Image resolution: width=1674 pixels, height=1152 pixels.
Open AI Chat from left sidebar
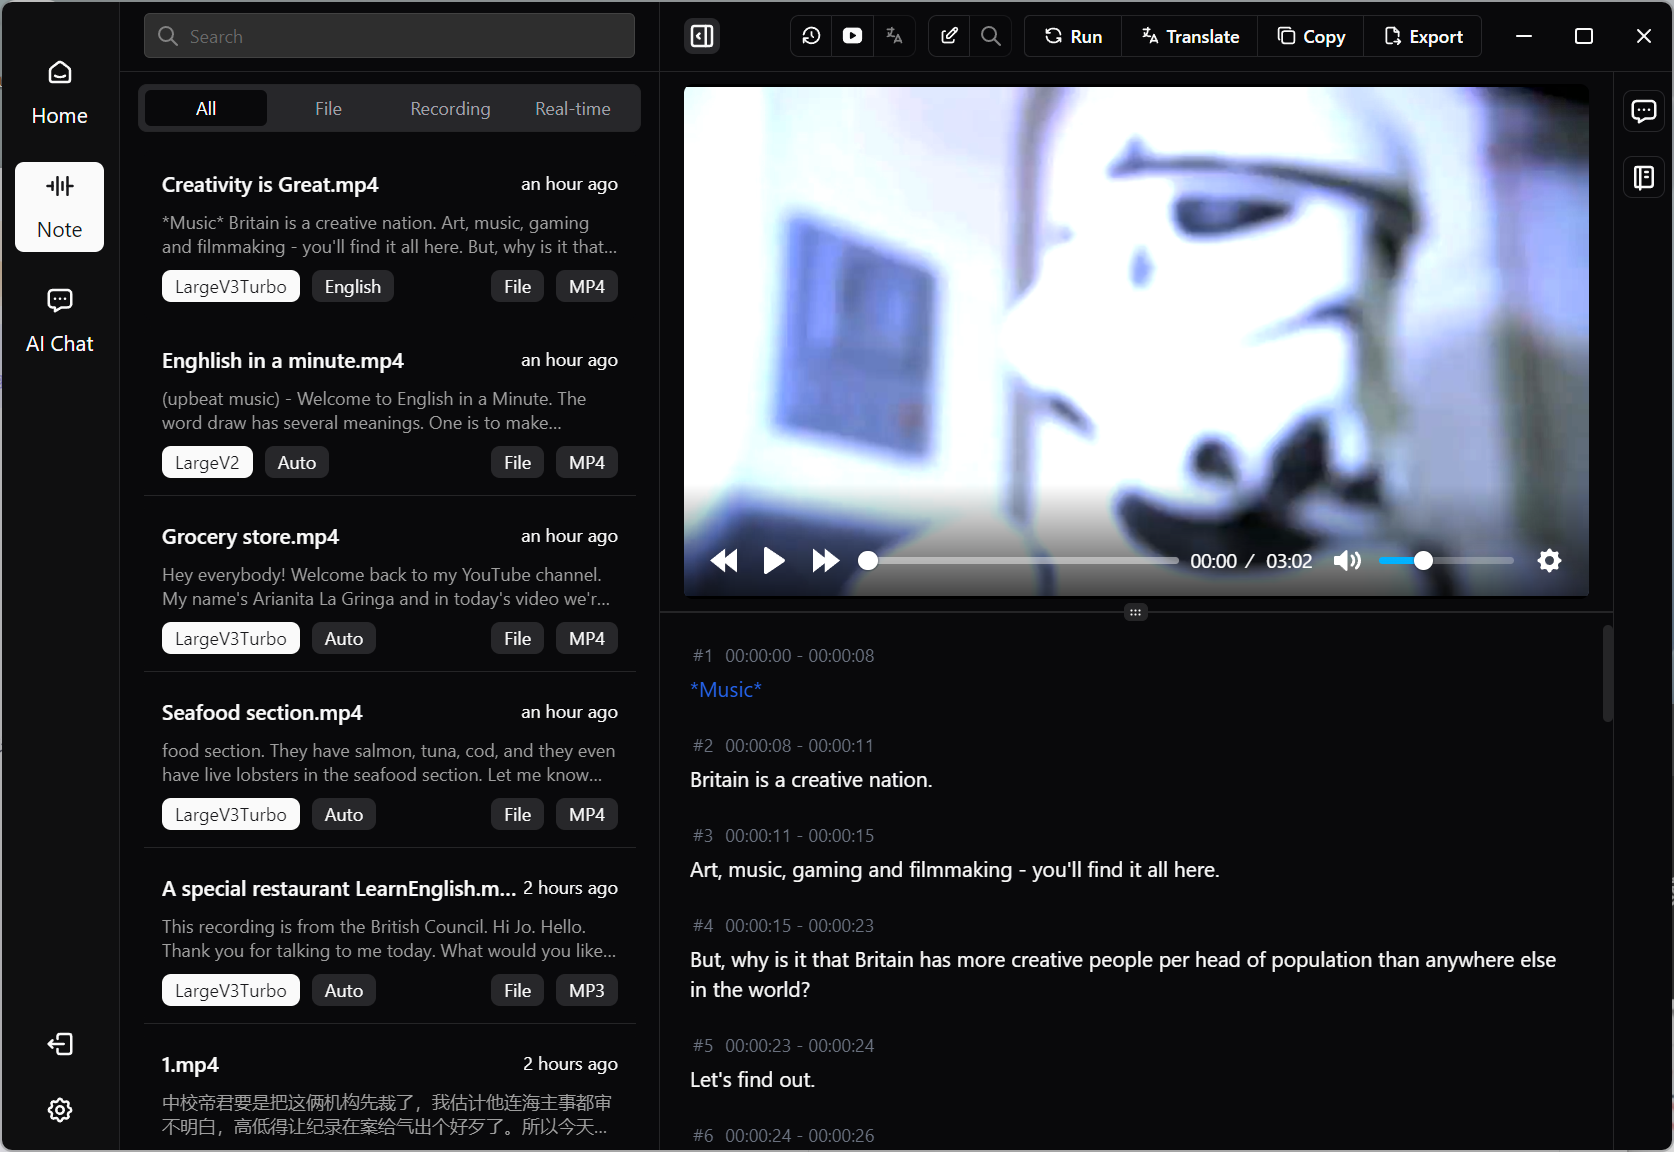tap(59, 320)
